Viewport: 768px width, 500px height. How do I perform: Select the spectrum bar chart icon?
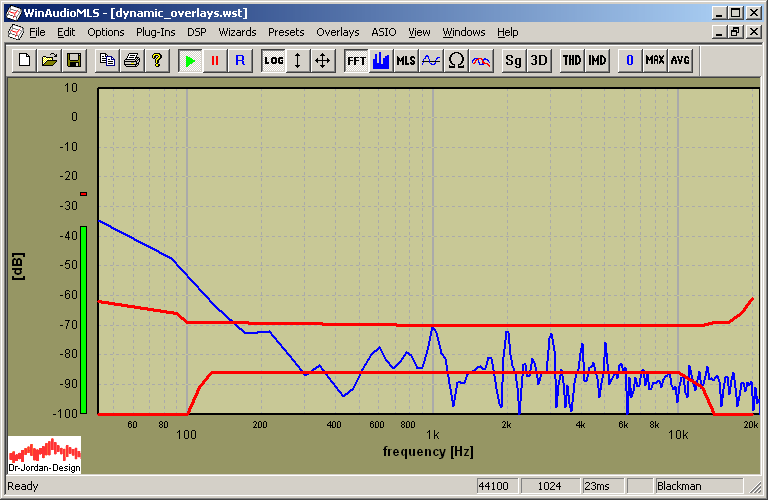pyautogui.click(x=381, y=60)
